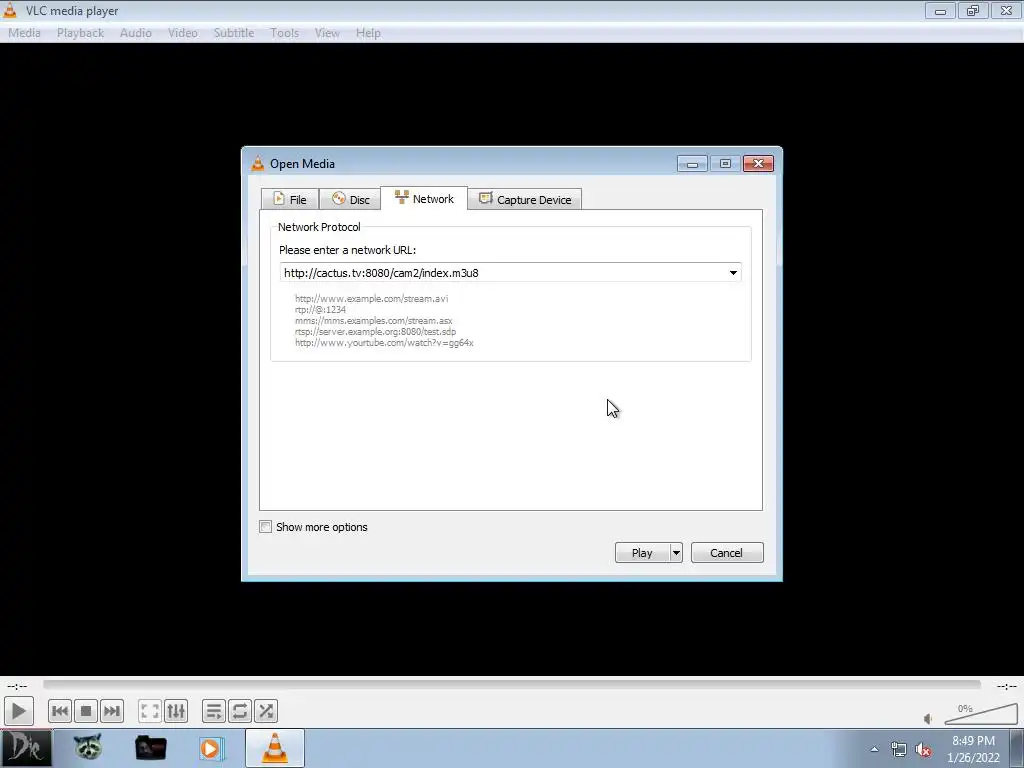Close the Open Media dialog
Image resolution: width=1024 pixels, height=768 pixels.
[x=758, y=163]
